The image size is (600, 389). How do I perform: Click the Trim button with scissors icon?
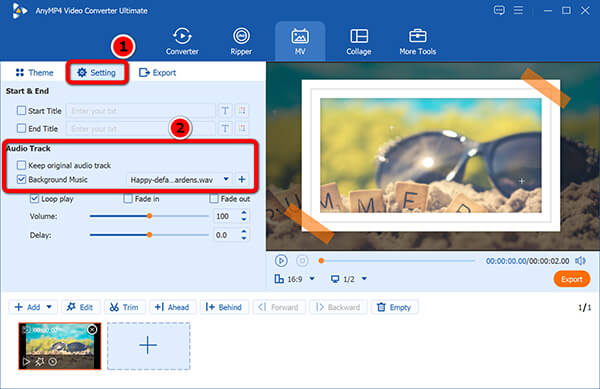(x=124, y=307)
